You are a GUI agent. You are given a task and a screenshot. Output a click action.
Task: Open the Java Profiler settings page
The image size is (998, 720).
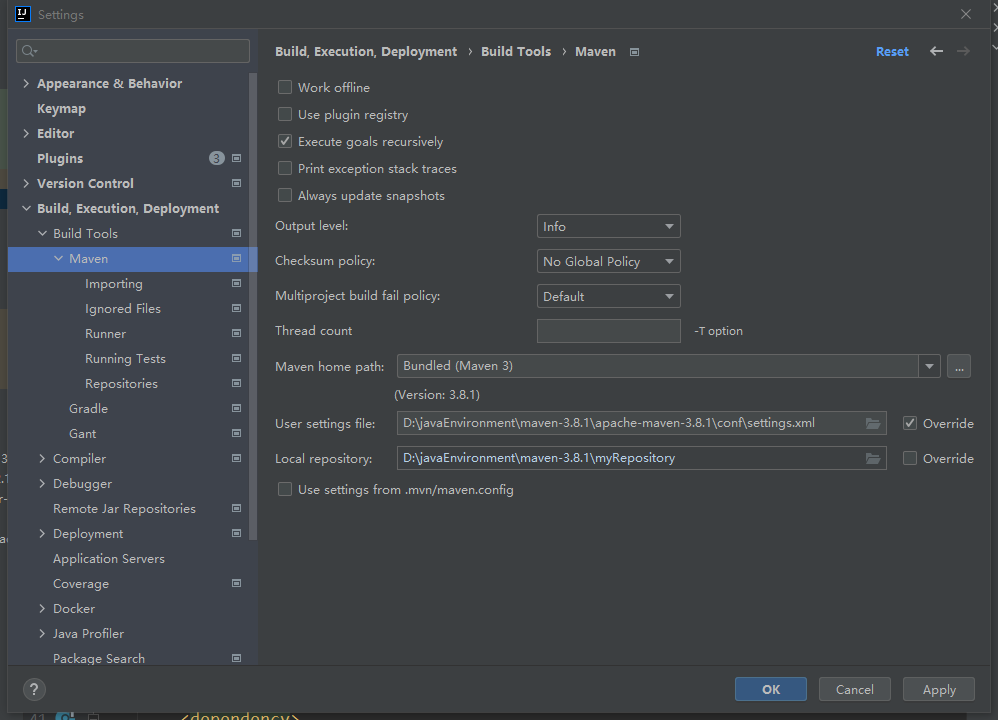coord(88,633)
